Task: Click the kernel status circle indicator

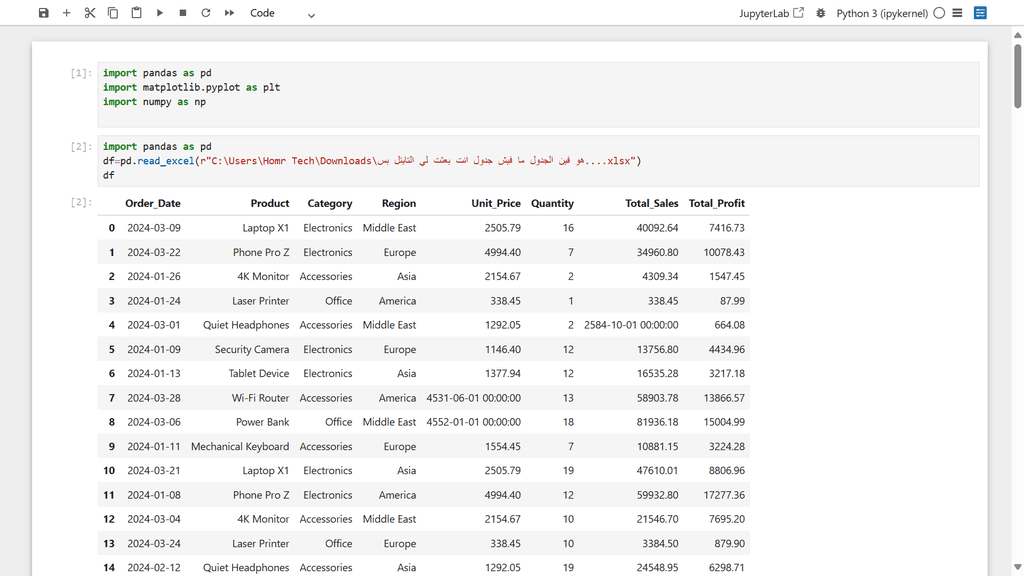Action: (939, 13)
